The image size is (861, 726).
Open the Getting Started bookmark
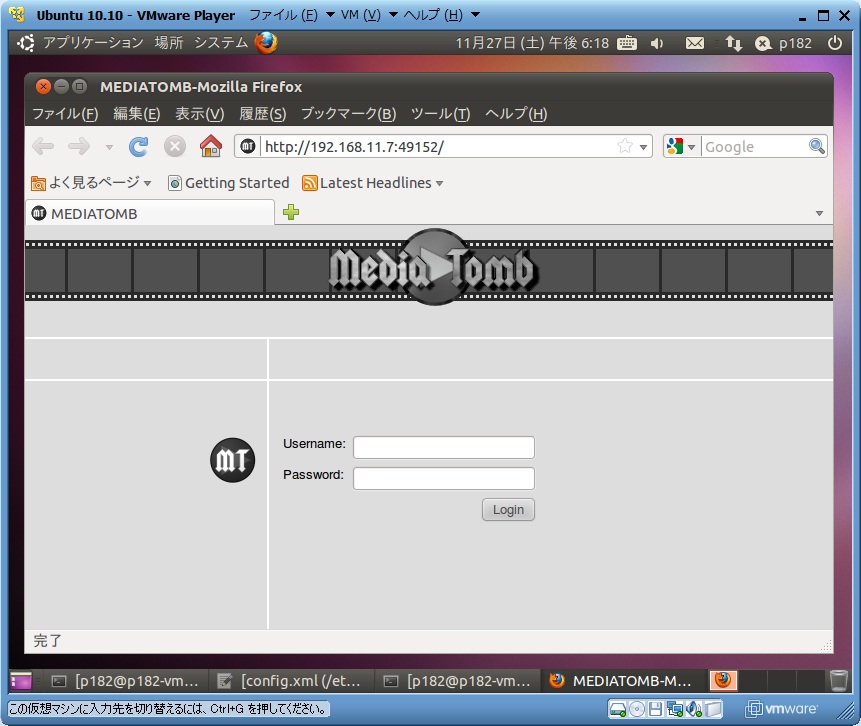click(x=229, y=183)
